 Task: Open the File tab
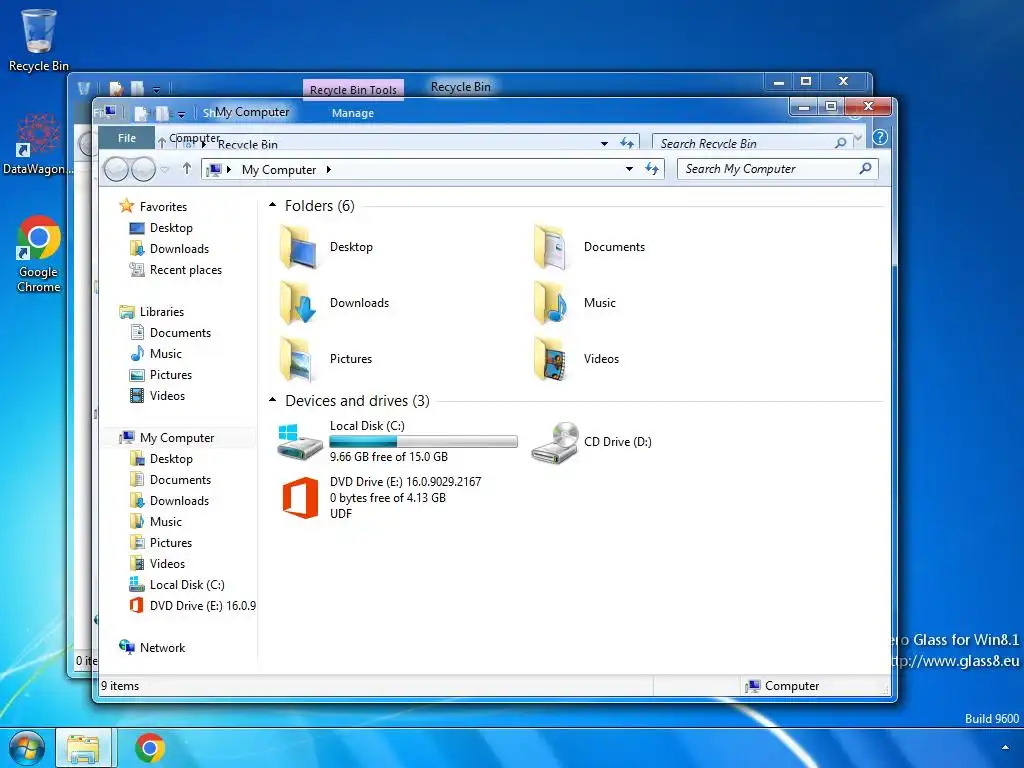click(x=127, y=138)
